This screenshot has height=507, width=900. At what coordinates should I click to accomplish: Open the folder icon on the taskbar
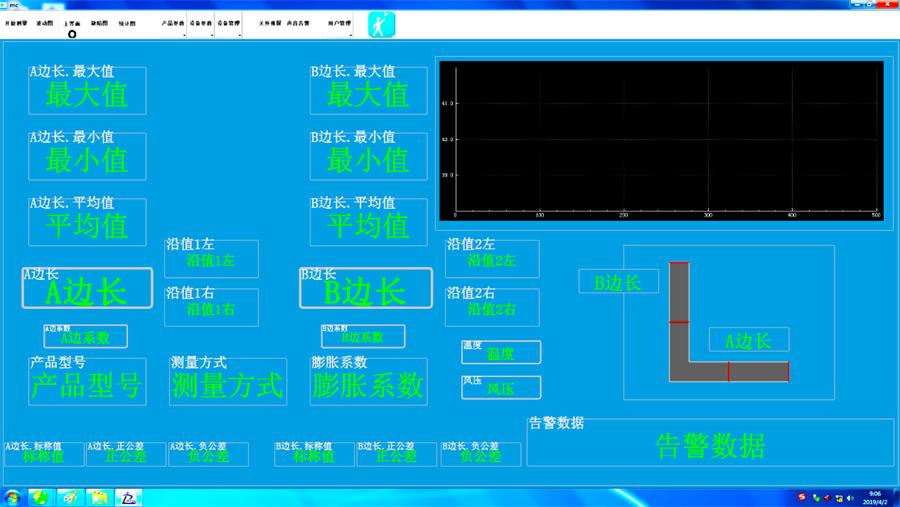pyautogui.click(x=100, y=497)
